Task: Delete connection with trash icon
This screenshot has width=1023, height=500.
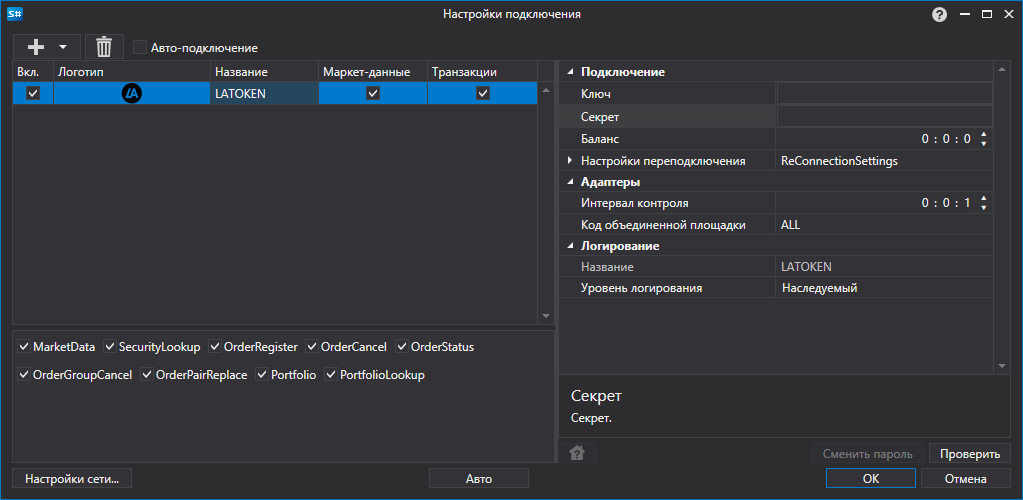Action: click(104, 47)
